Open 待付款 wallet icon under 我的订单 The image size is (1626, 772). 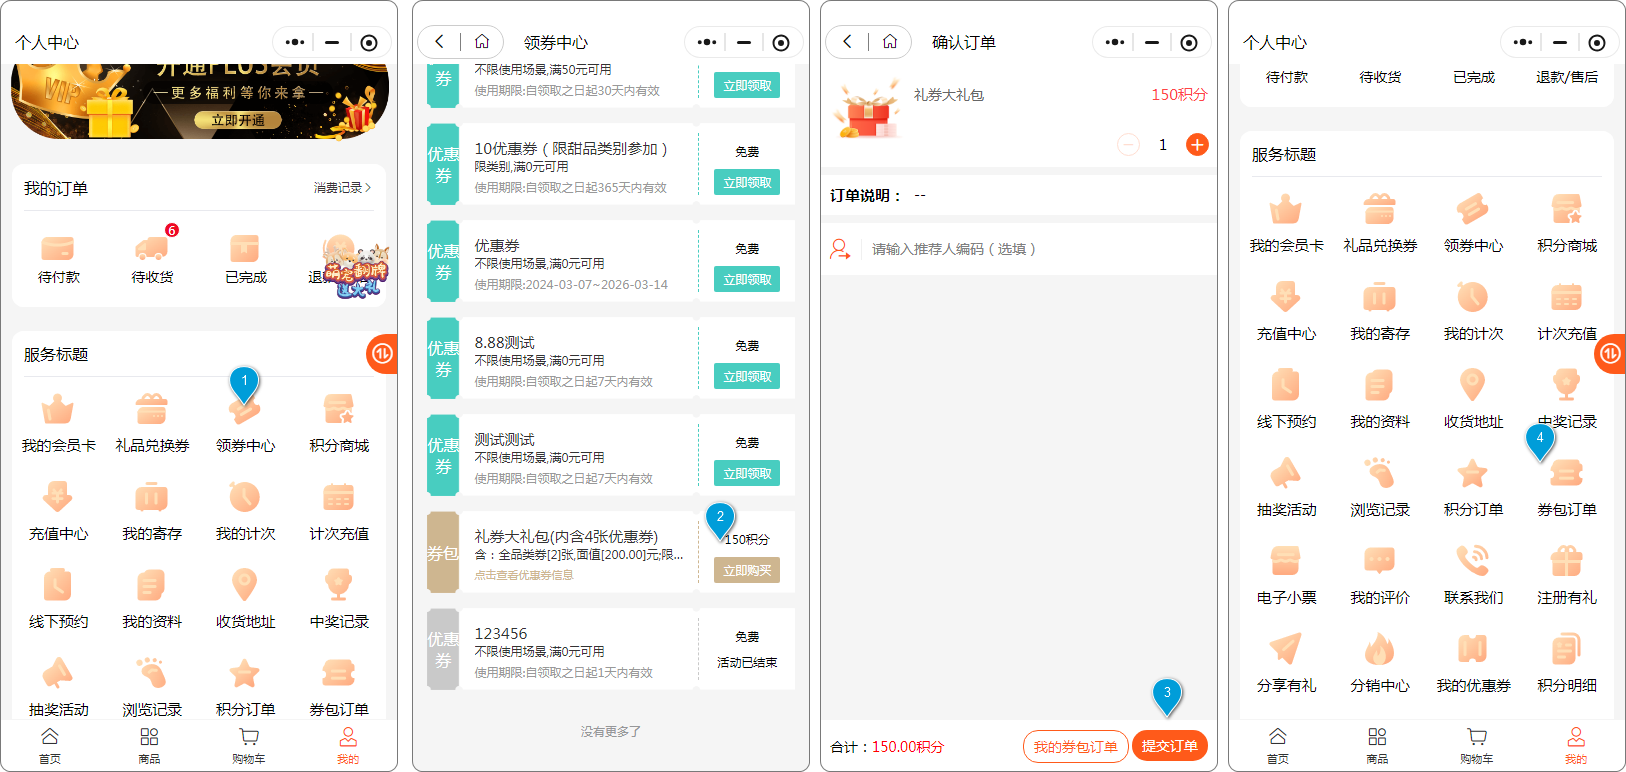point(58,248)
